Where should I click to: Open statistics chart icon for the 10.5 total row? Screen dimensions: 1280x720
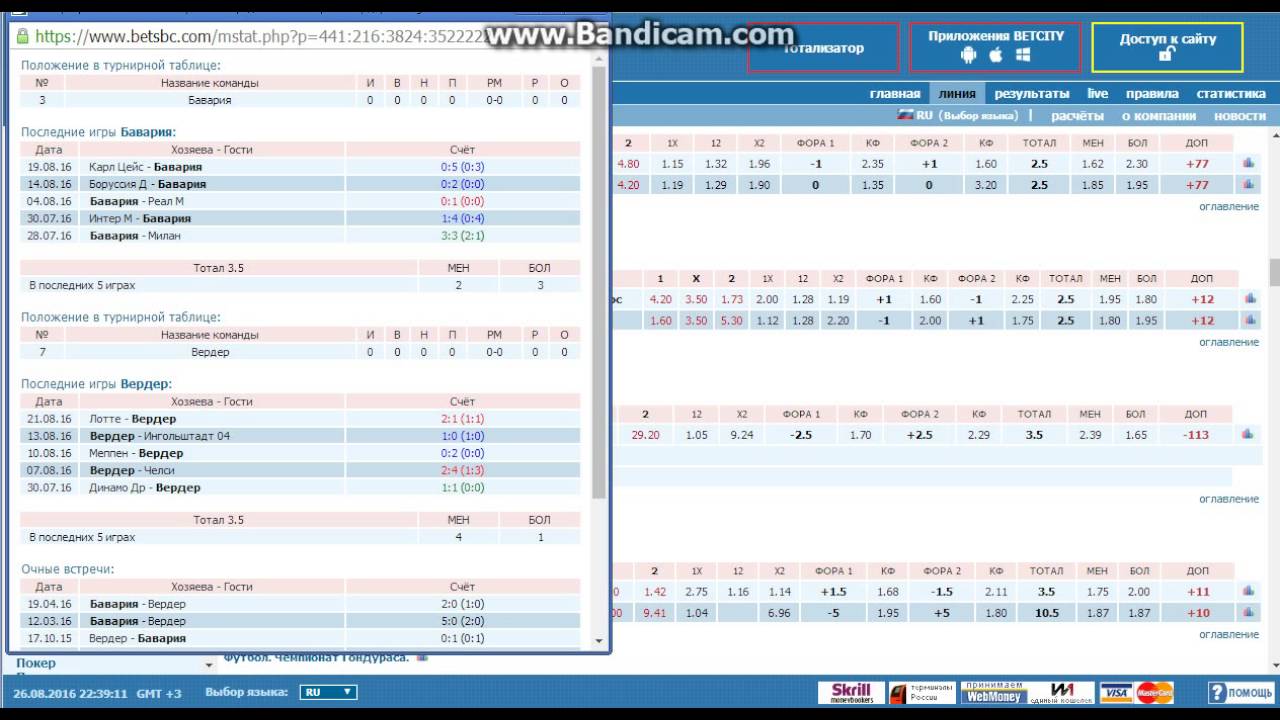1248,613
